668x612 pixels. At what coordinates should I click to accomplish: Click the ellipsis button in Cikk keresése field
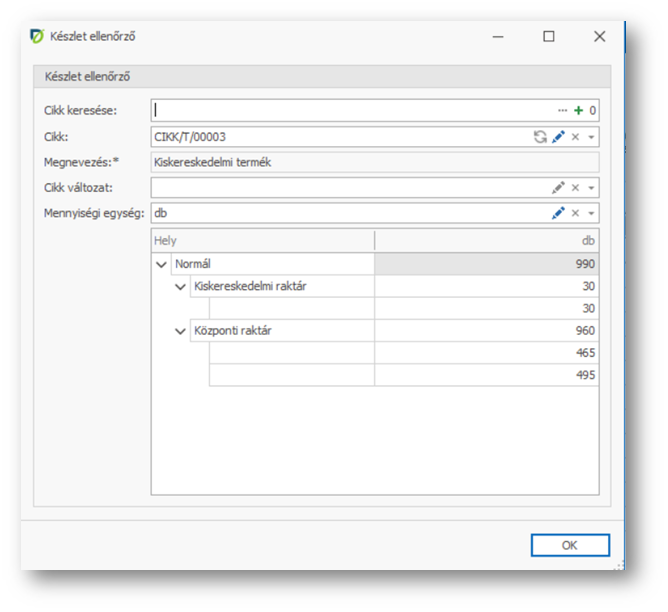tap(562, 110)
